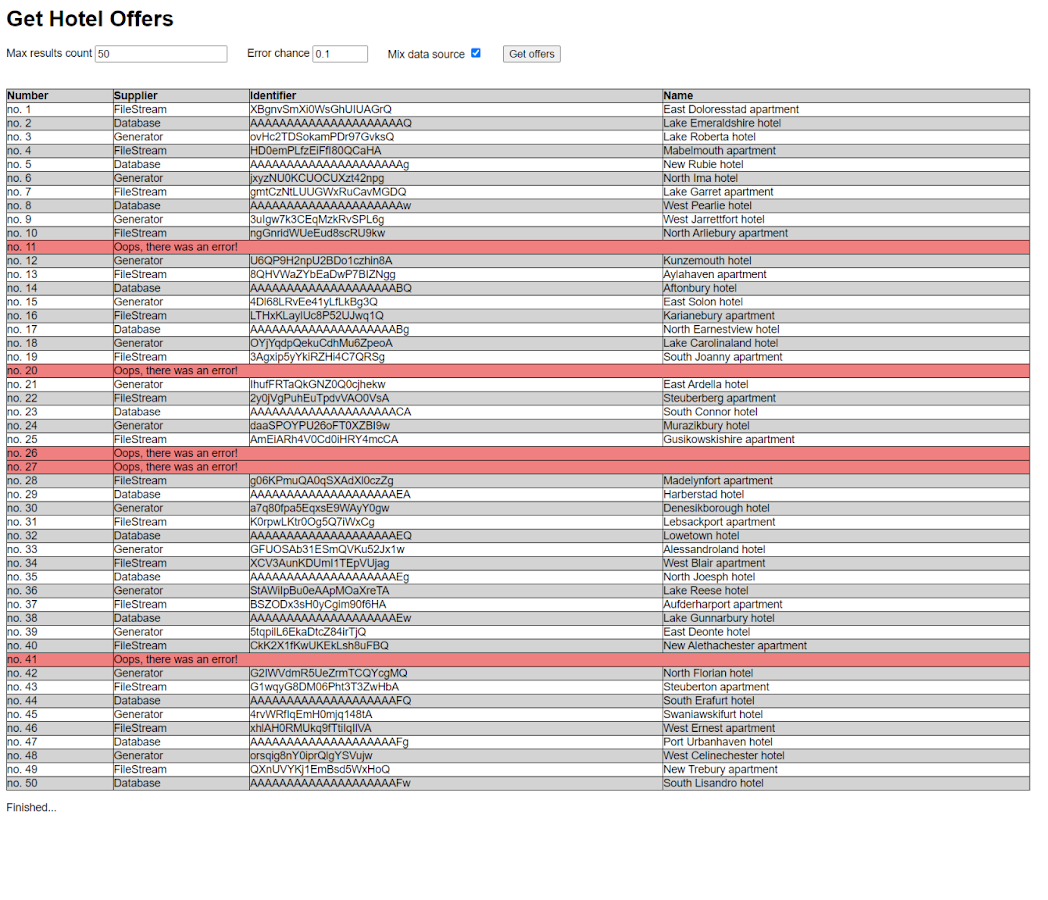Click the Supplier column header
This screenshot has height=900, width=1048.
pos(135,96)
